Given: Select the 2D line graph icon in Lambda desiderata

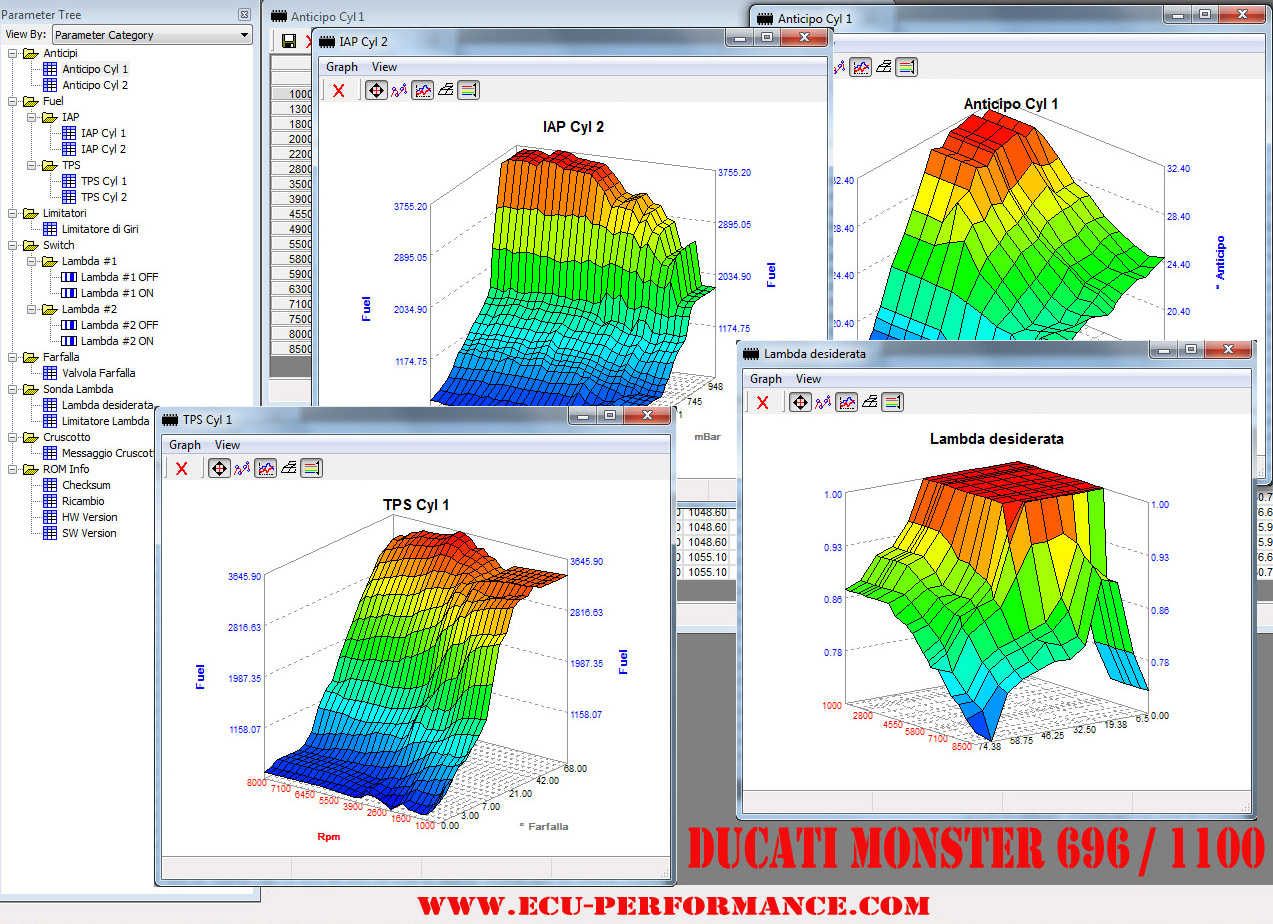Looking at the screenshot, I should 823,402.
